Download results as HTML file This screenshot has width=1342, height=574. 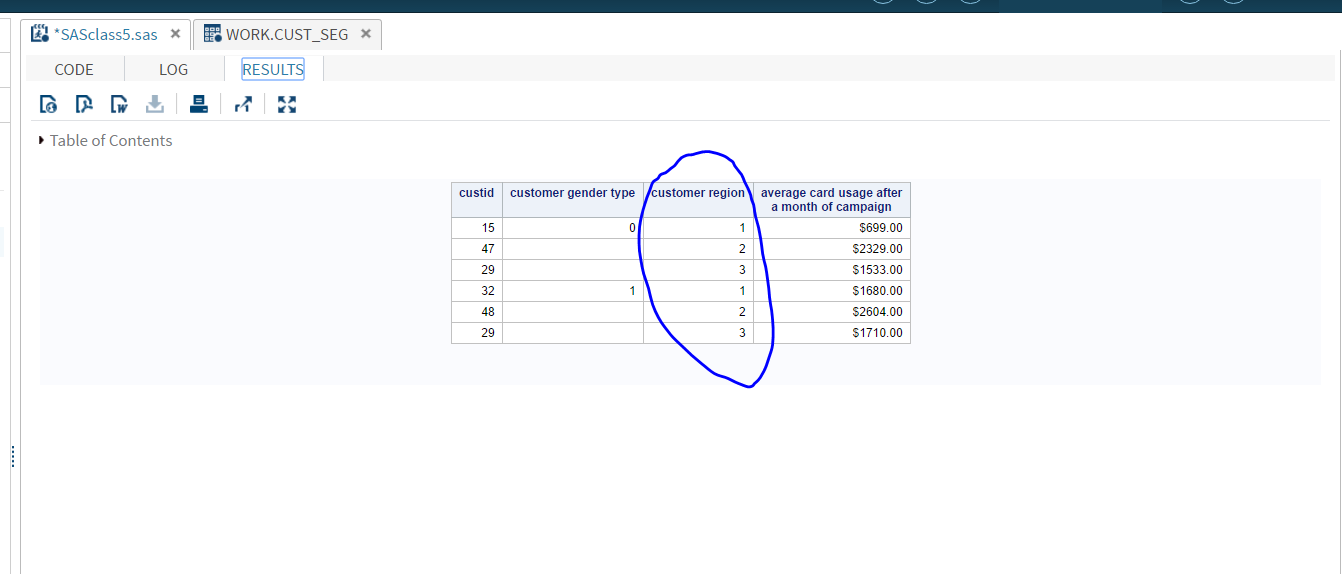48,104
